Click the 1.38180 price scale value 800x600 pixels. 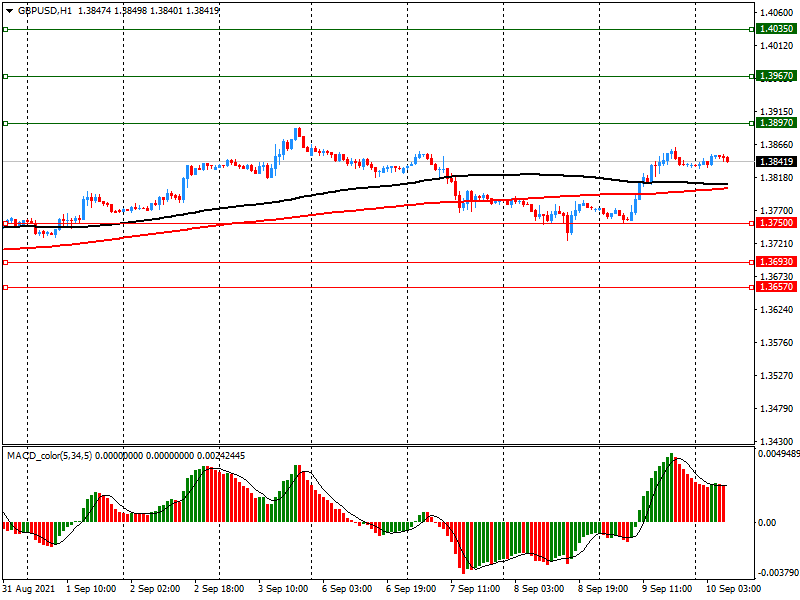(777, 178)
